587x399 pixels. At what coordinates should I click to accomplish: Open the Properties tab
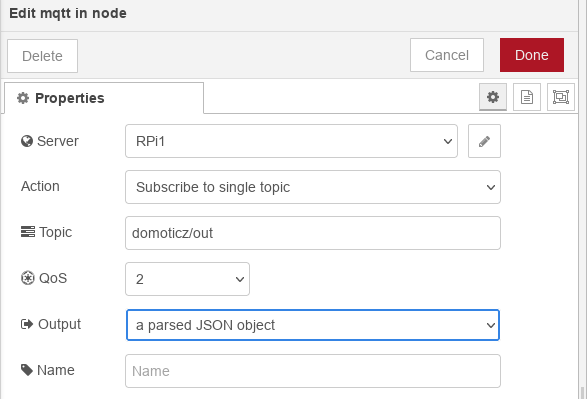104,98
